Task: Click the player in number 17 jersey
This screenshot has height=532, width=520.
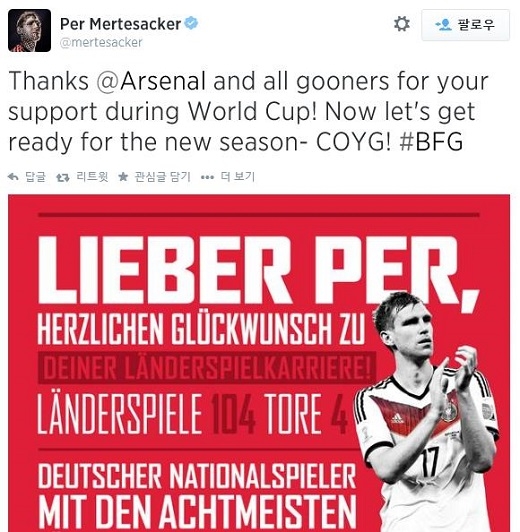Action: (427, 412)
